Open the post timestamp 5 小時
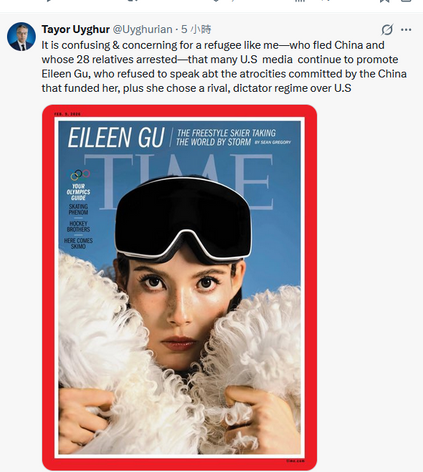This screenshot has height=472, width=423. pos(196,29)
